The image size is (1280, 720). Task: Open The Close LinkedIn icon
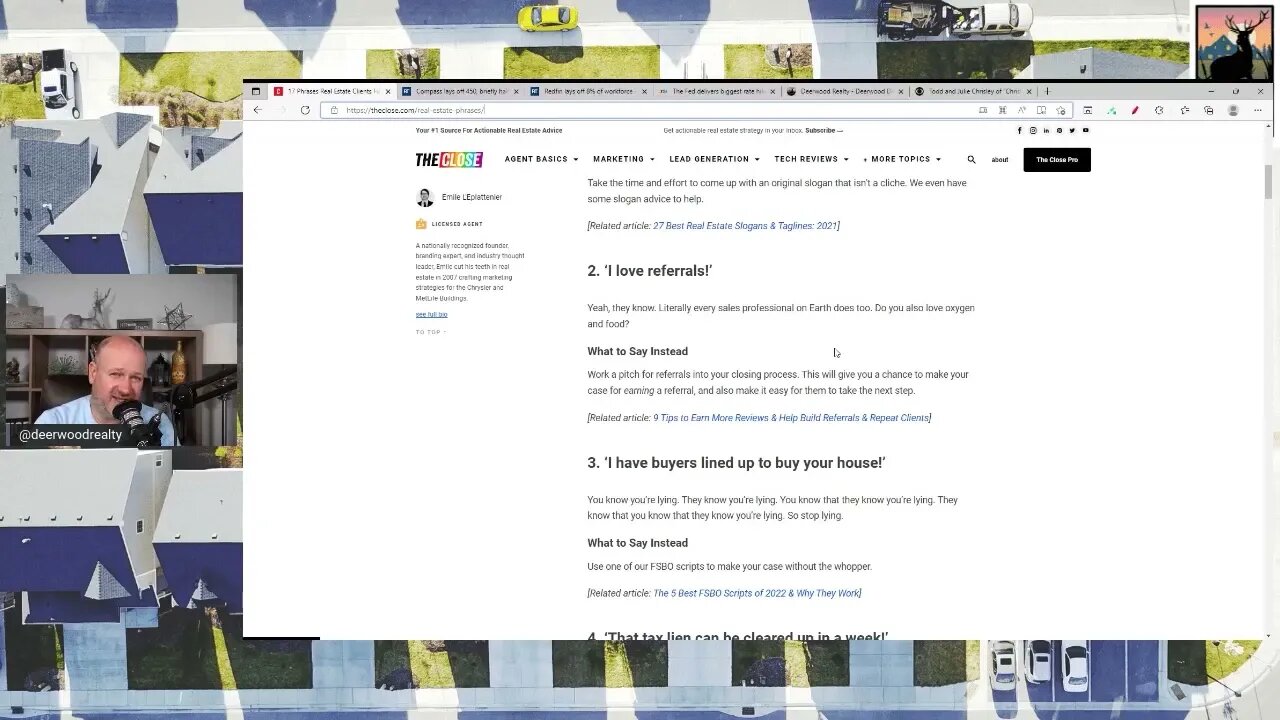coord(1046,130)
